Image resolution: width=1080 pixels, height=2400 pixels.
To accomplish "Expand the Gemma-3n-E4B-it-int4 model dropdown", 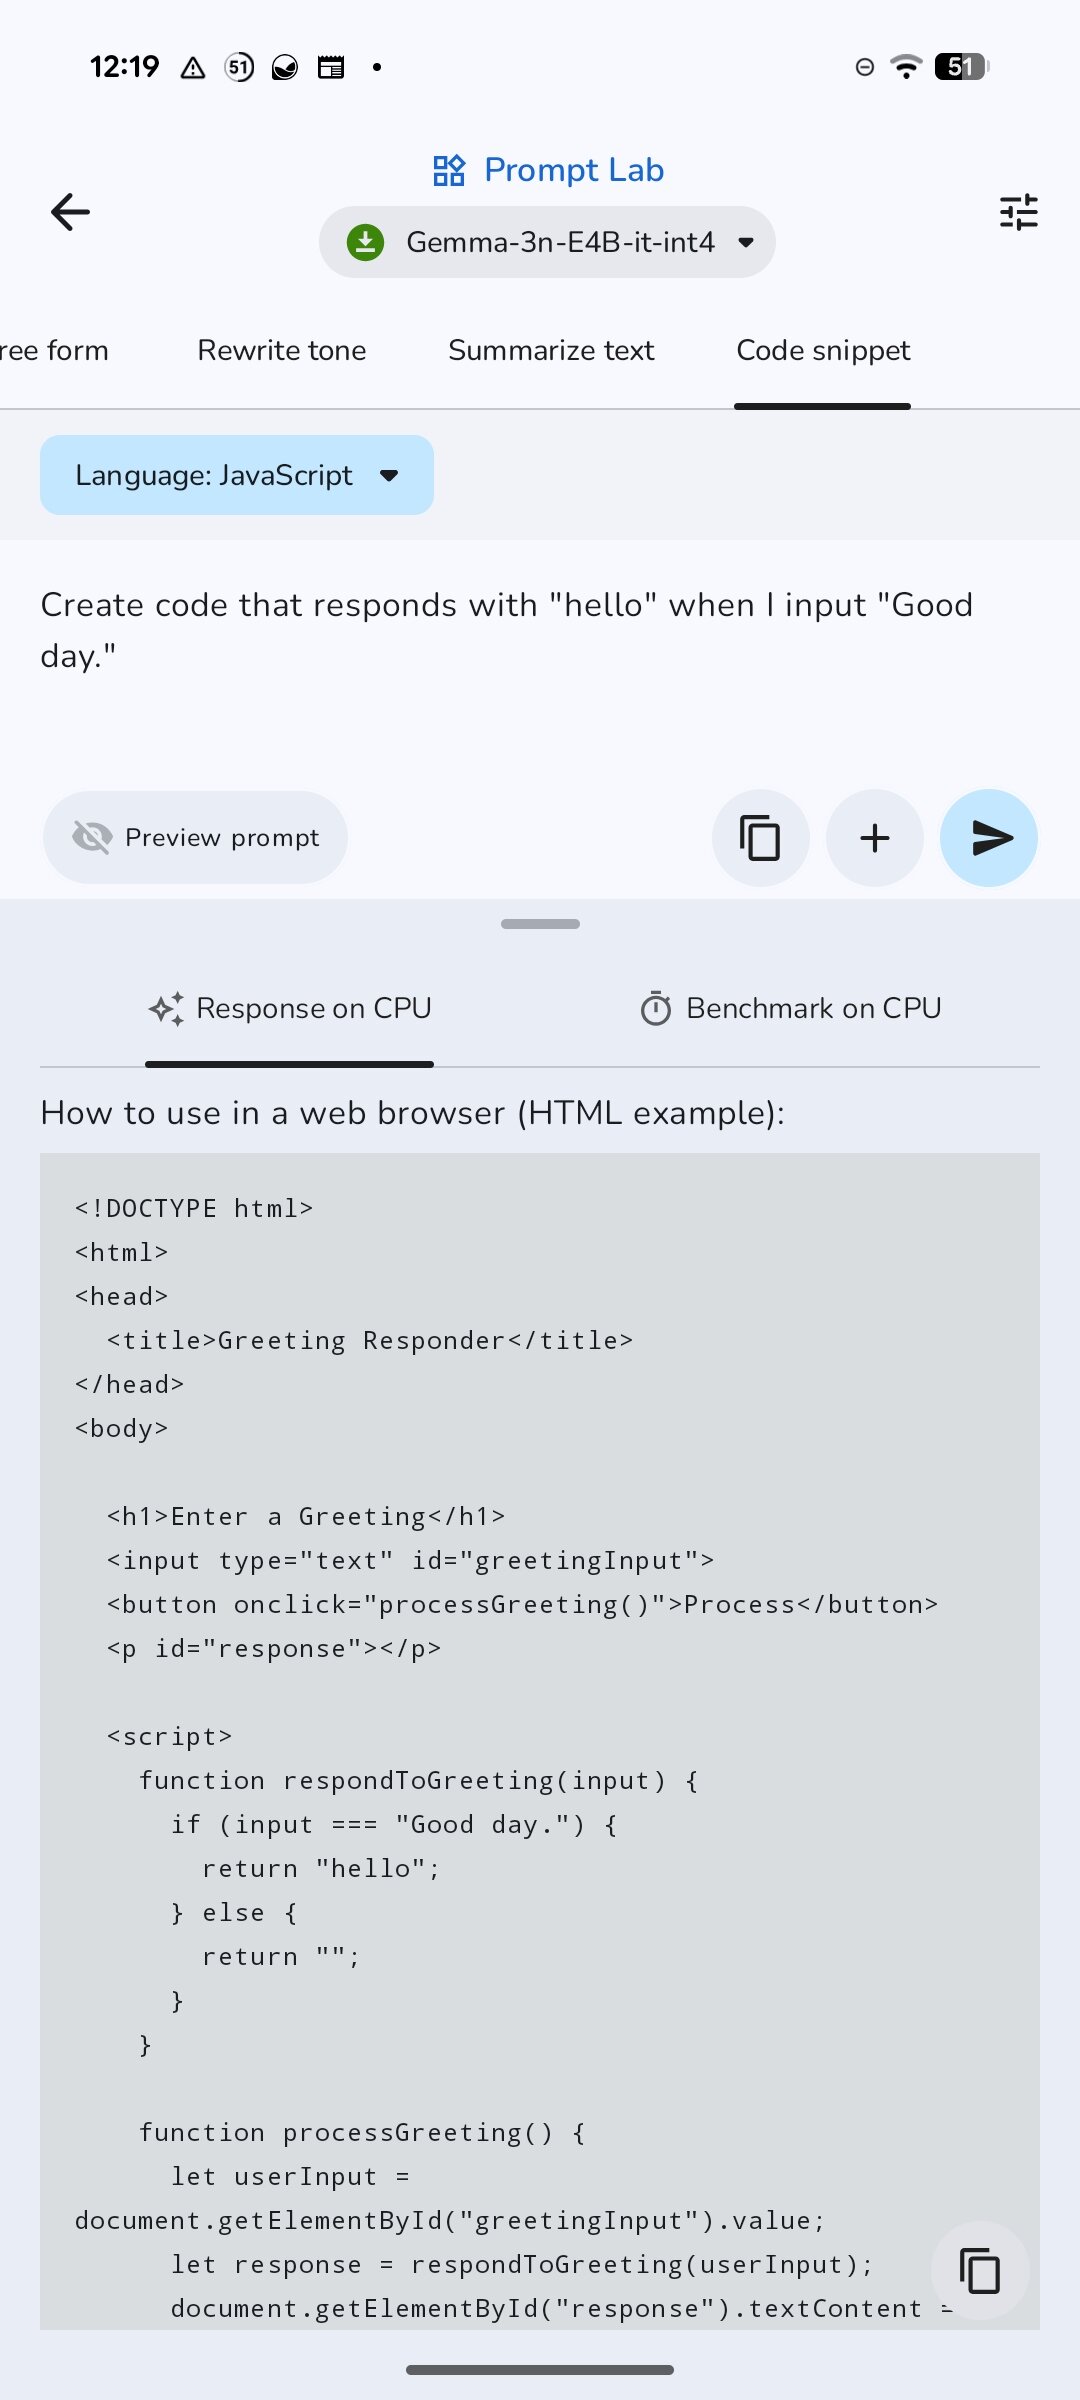I will tap(745, 242).
